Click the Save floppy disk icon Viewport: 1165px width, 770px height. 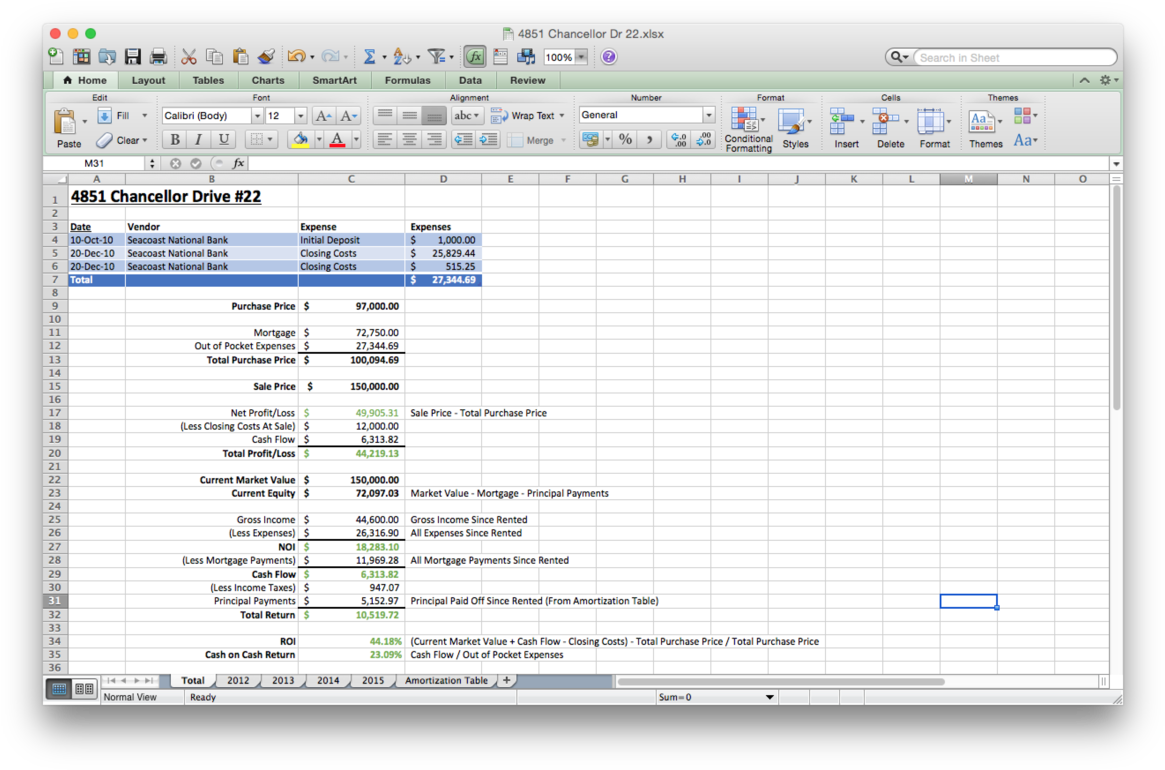(x=132, y=58)
